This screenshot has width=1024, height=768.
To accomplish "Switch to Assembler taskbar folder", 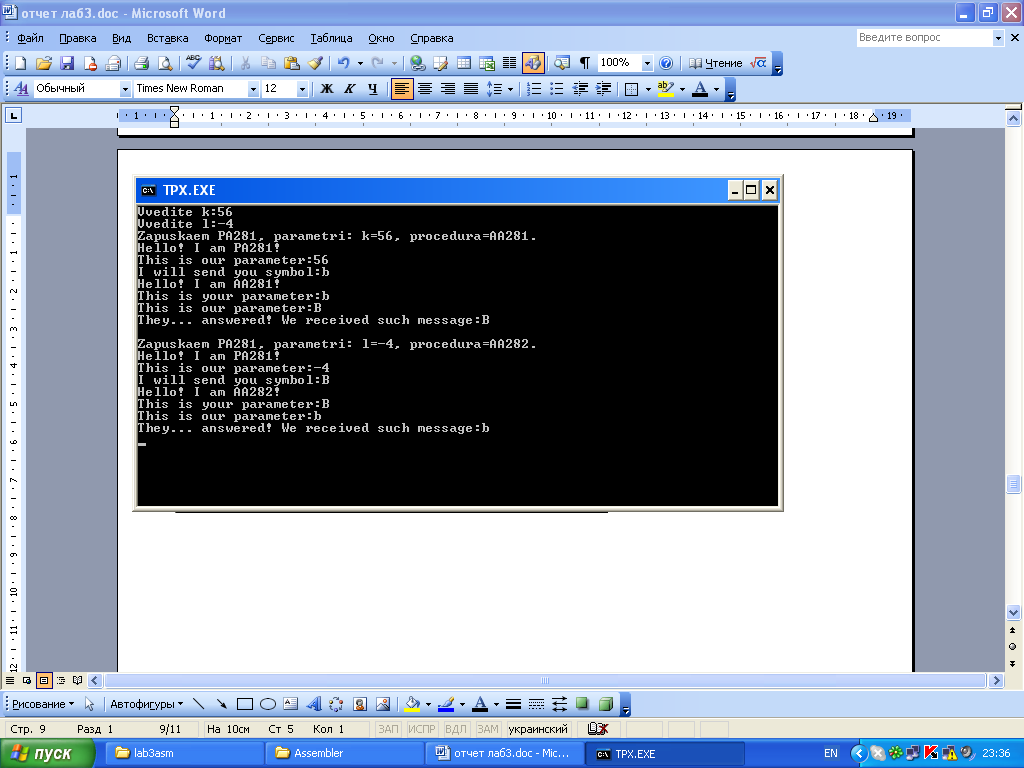I will pos(344,753).
